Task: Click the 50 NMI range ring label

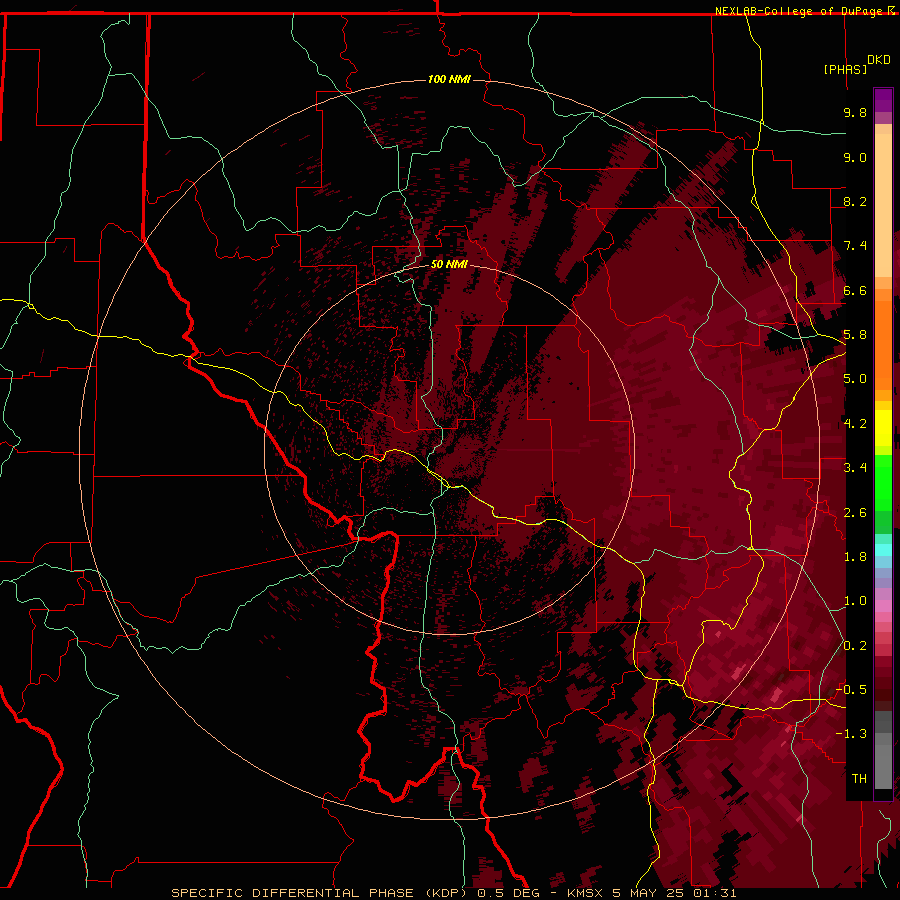Action: click(x=449, y=264)
